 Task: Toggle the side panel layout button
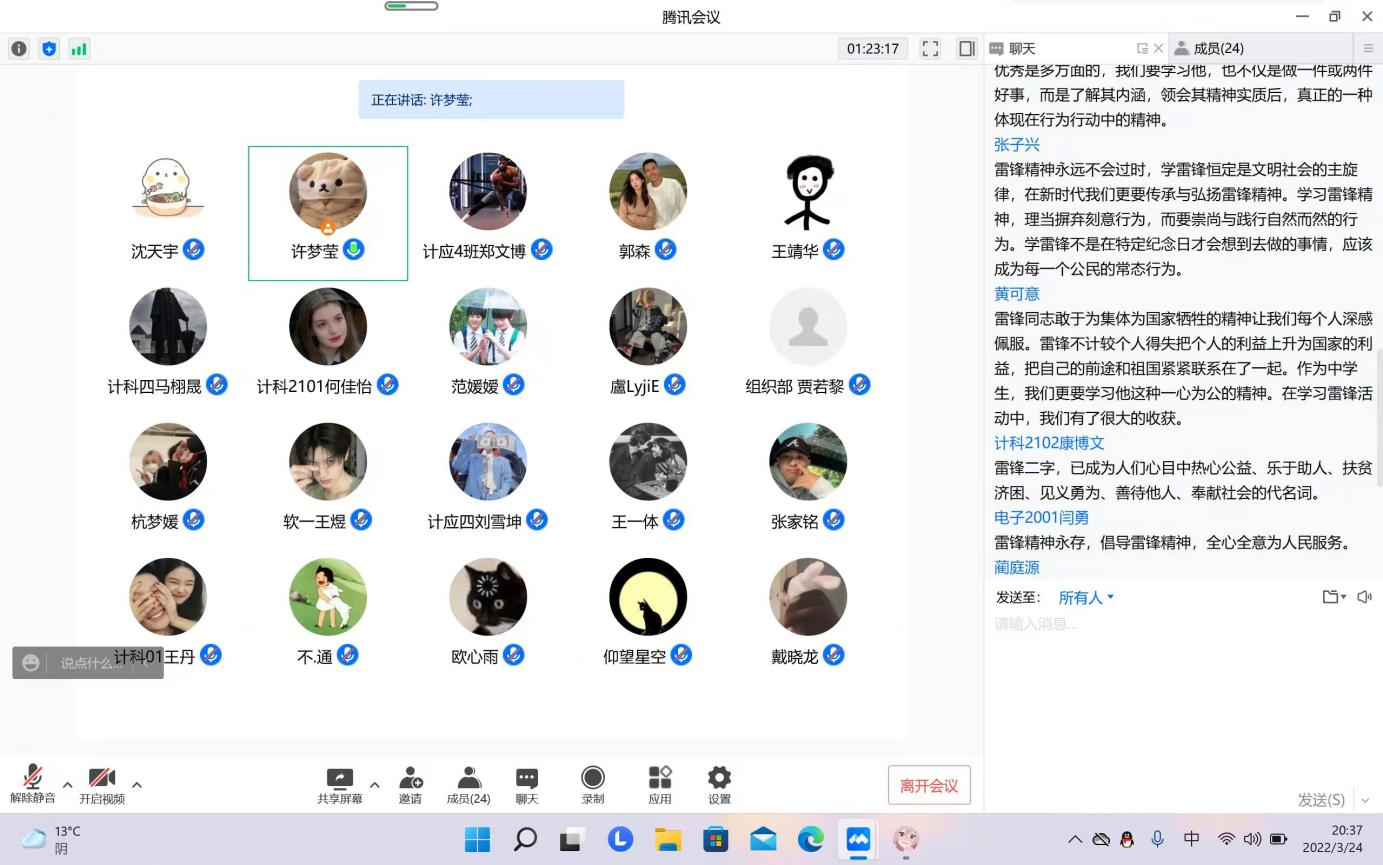pyautogui.click(x=966, y=48)
